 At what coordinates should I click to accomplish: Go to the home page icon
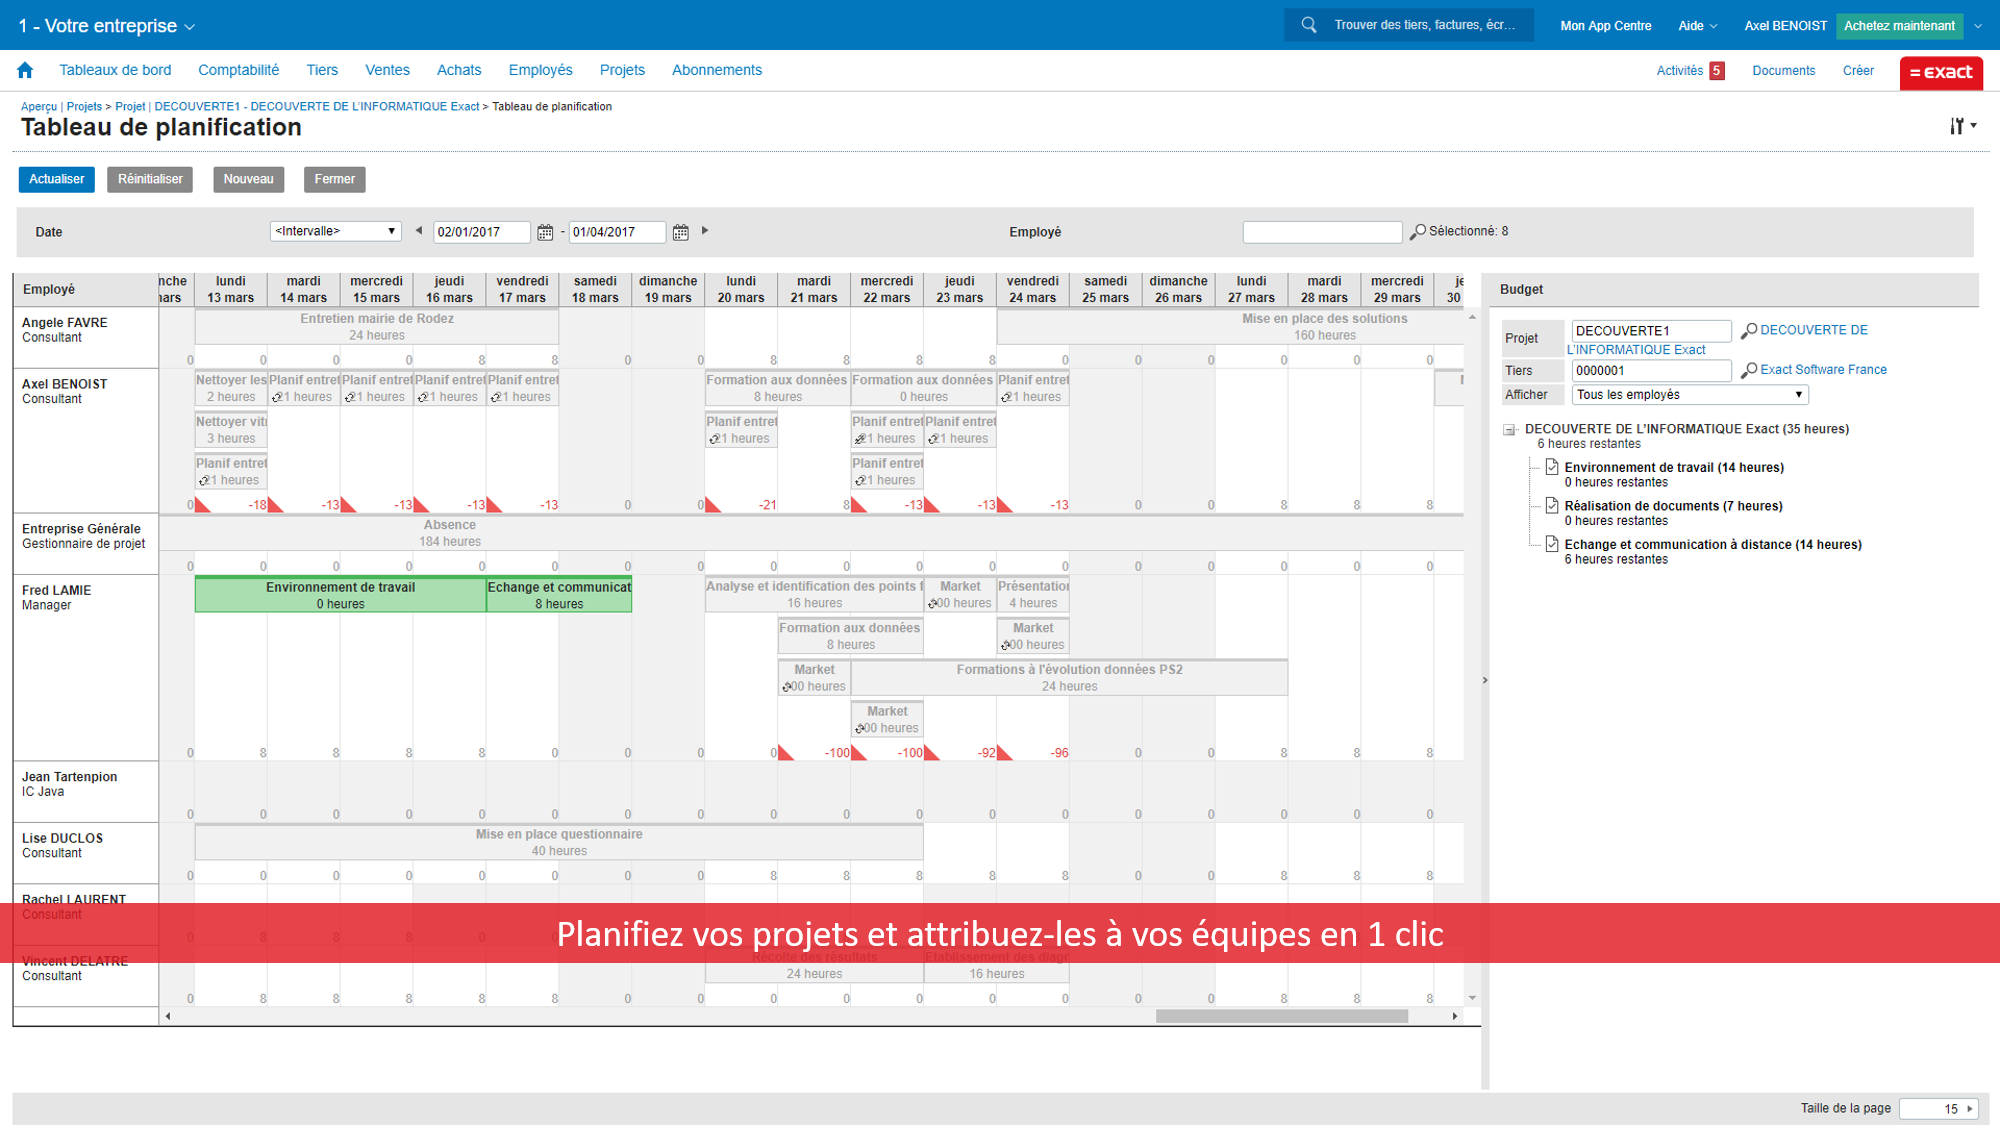tap(25, 70)
